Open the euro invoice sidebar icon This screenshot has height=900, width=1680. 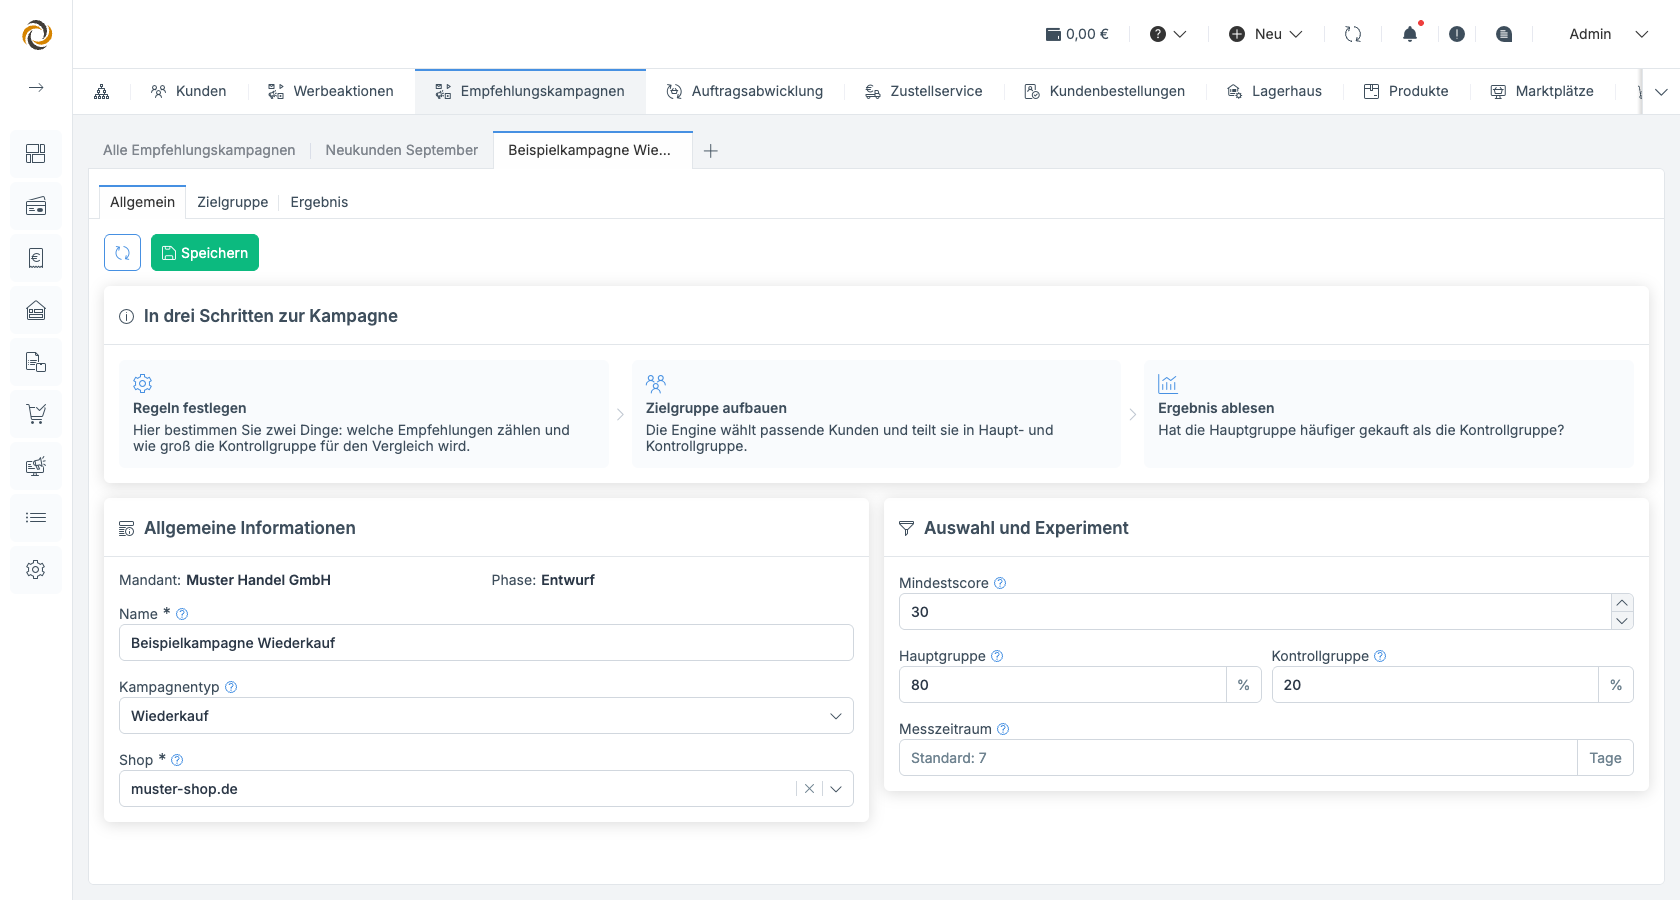pos(36,258)
